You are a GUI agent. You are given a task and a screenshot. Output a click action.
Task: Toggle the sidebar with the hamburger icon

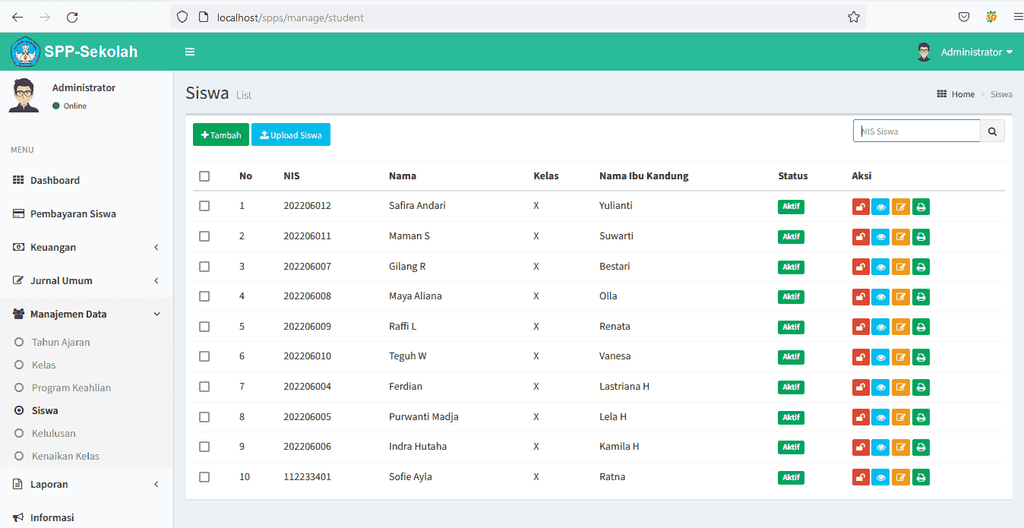click(190, 52)
